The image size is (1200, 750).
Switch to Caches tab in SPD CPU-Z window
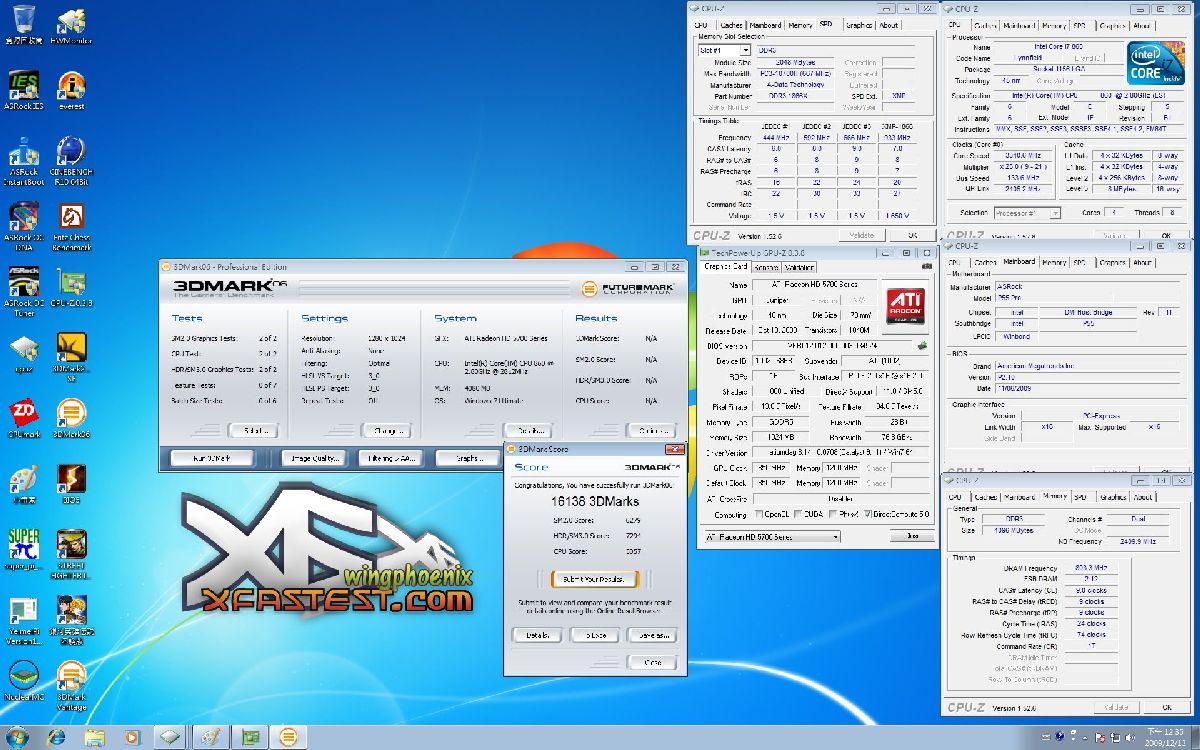click(731, 25)
